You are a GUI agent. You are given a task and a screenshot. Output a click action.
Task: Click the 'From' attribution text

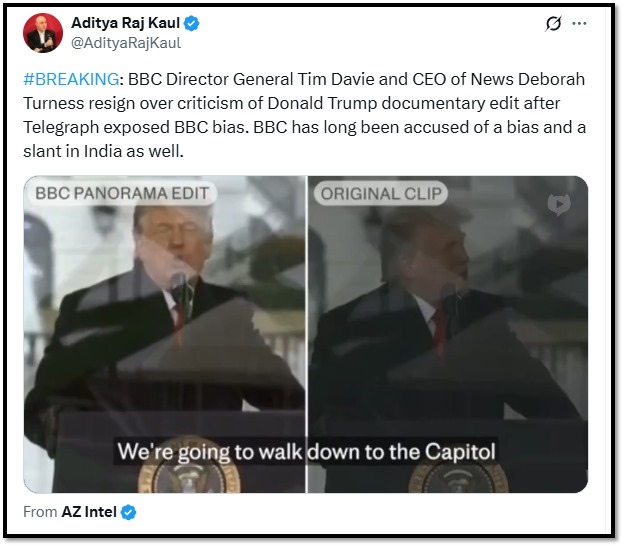[40, 512]
